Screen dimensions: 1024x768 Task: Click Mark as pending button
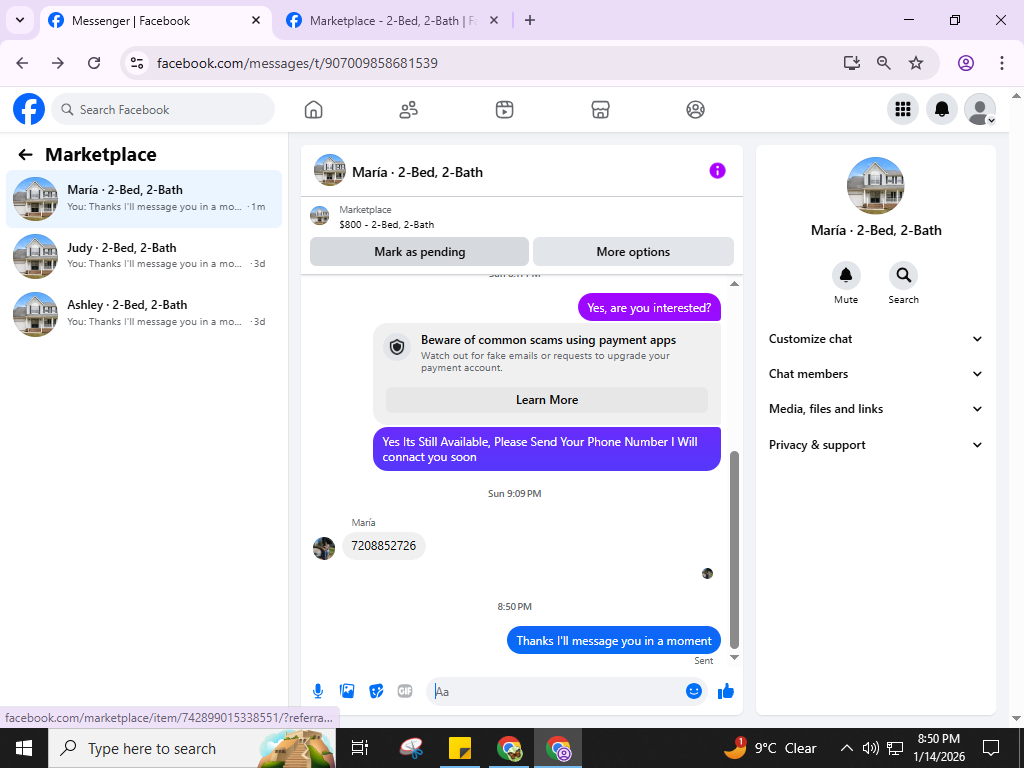419,251
